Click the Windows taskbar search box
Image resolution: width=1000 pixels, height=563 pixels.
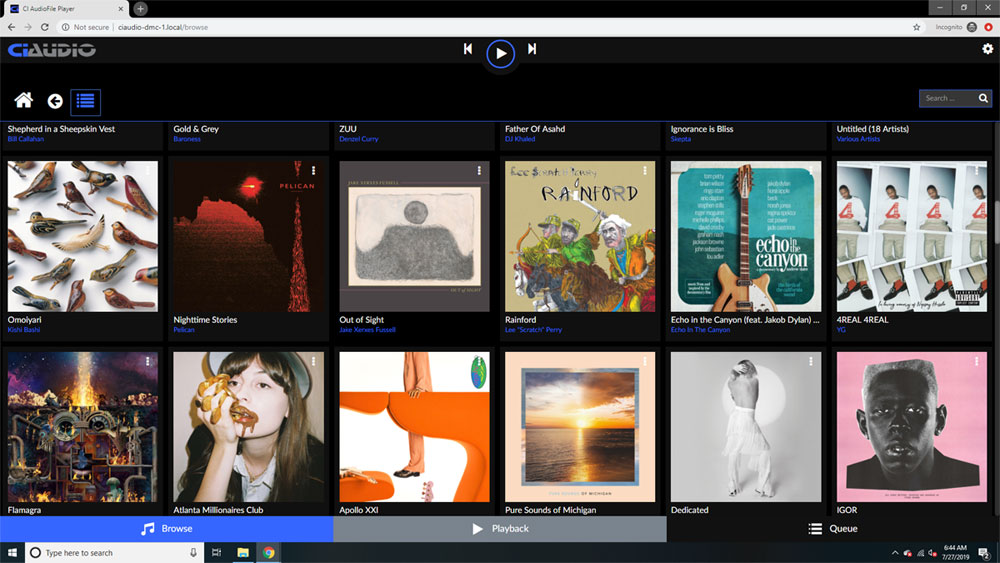click(114, 552)
